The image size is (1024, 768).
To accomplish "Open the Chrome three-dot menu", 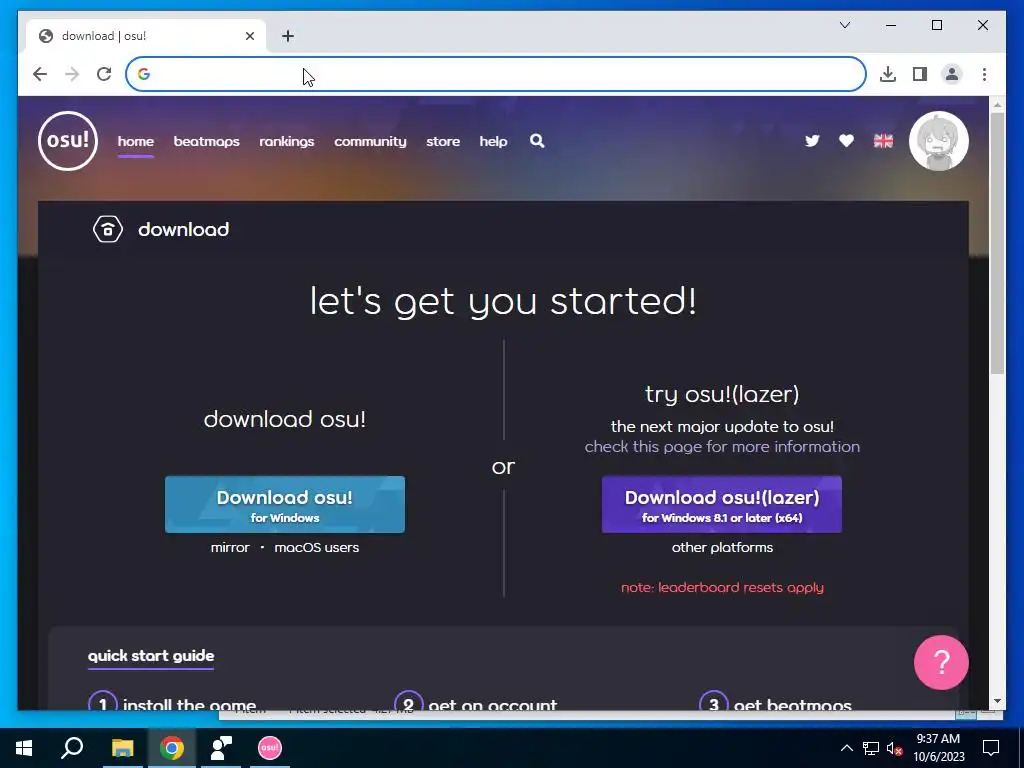I will point(984,74).
